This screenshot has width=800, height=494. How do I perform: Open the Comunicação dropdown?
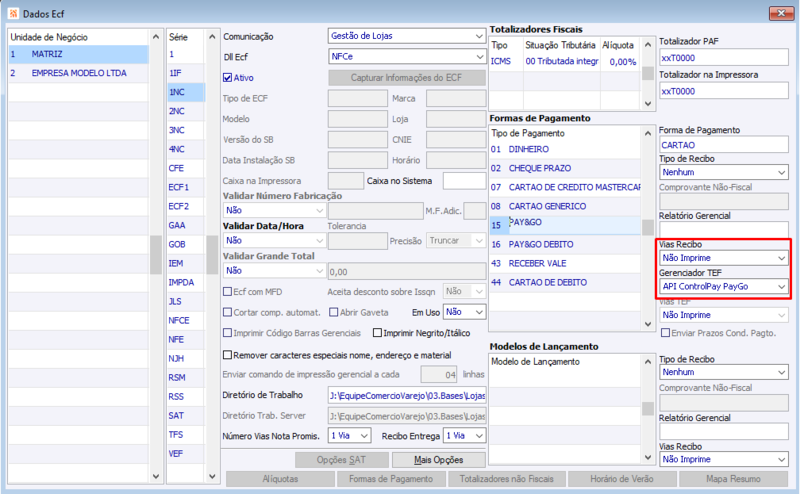point(407,36)
